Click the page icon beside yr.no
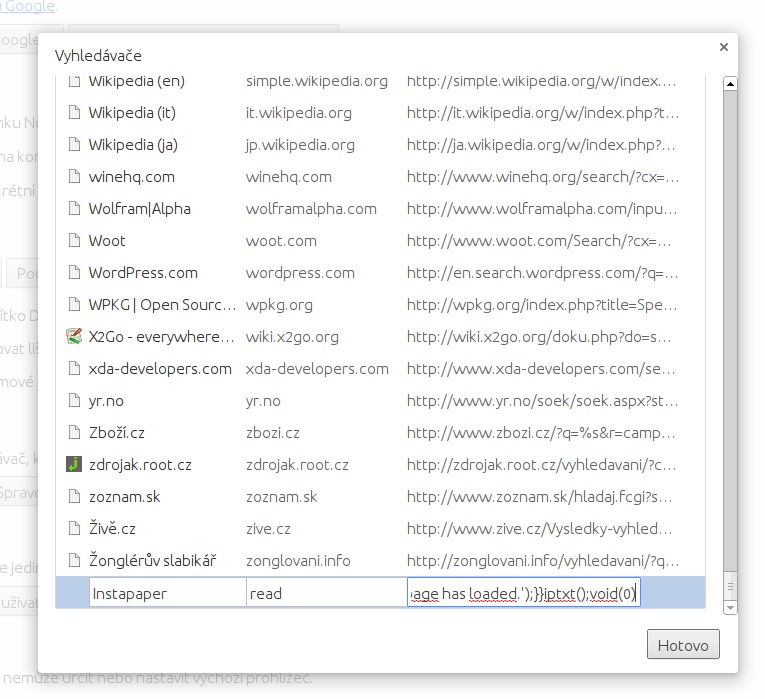The width and height of the screenshot is (765, 699). pyautogui.click(x=74, y=400)
